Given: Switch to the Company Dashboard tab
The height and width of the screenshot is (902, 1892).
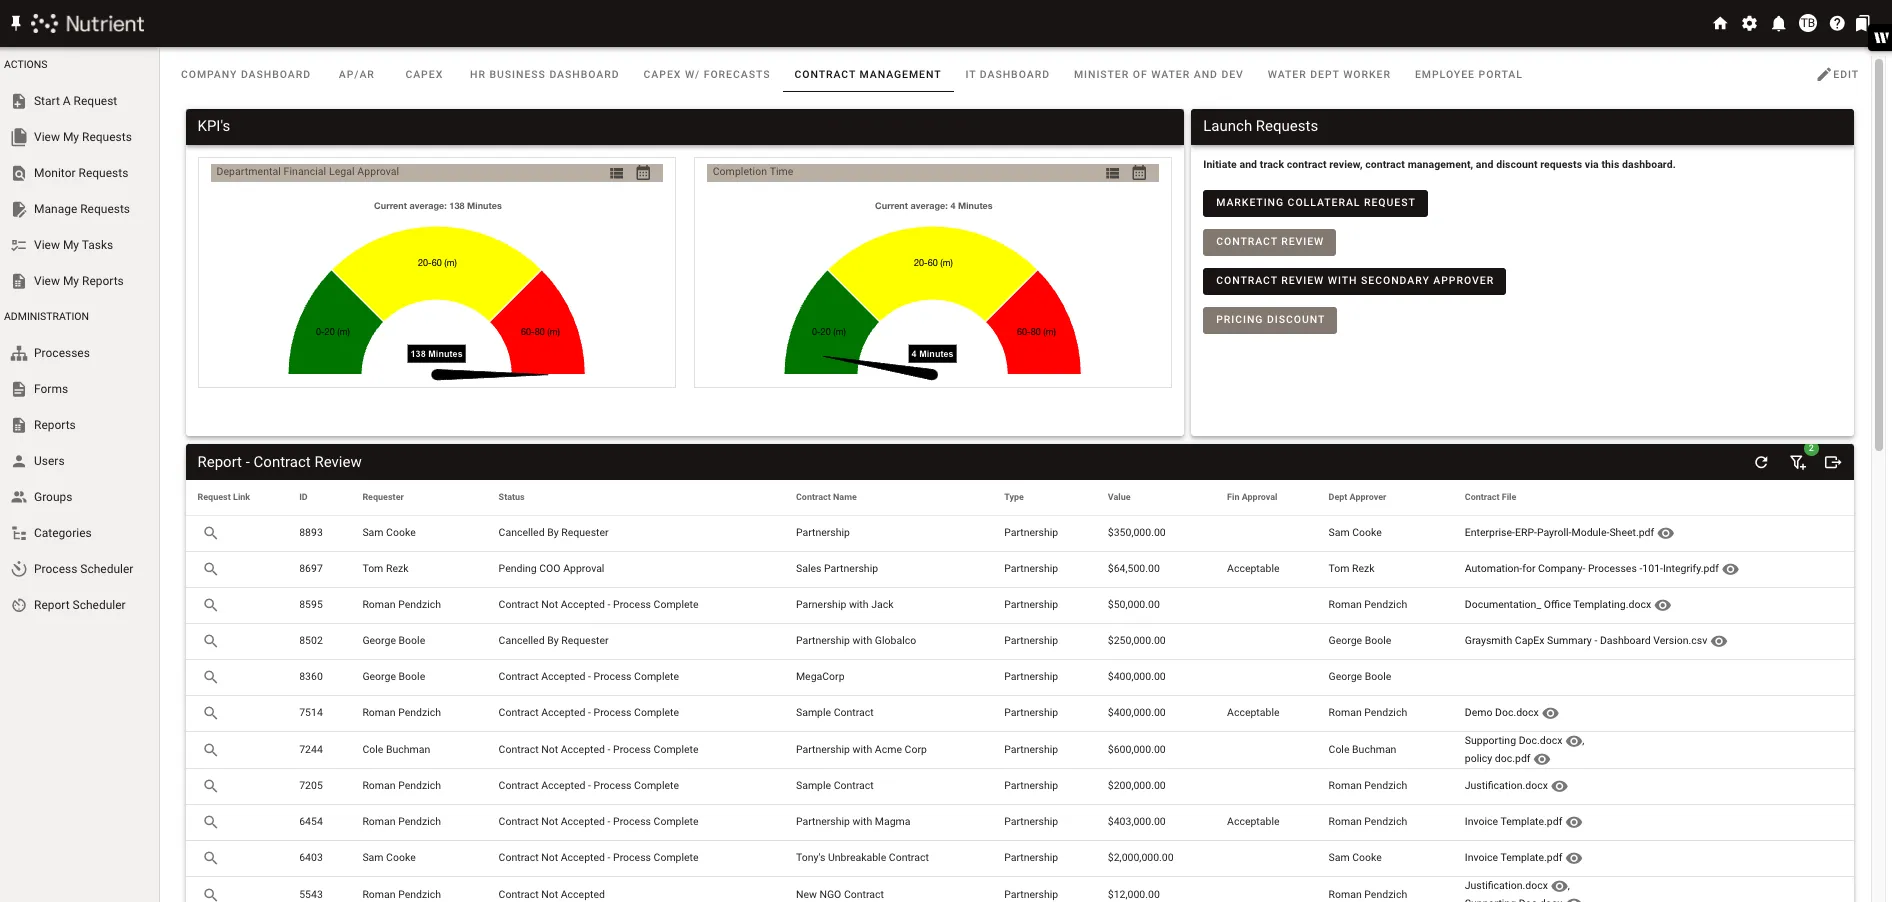Looking at the screenshot, I should (245, 74).
